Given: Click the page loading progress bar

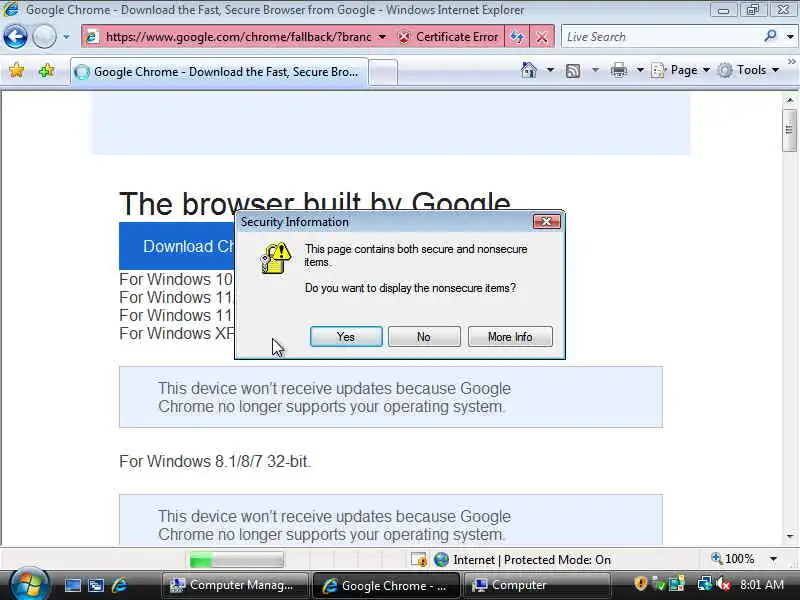Looking at the screenshot, I should coord(236,561).
